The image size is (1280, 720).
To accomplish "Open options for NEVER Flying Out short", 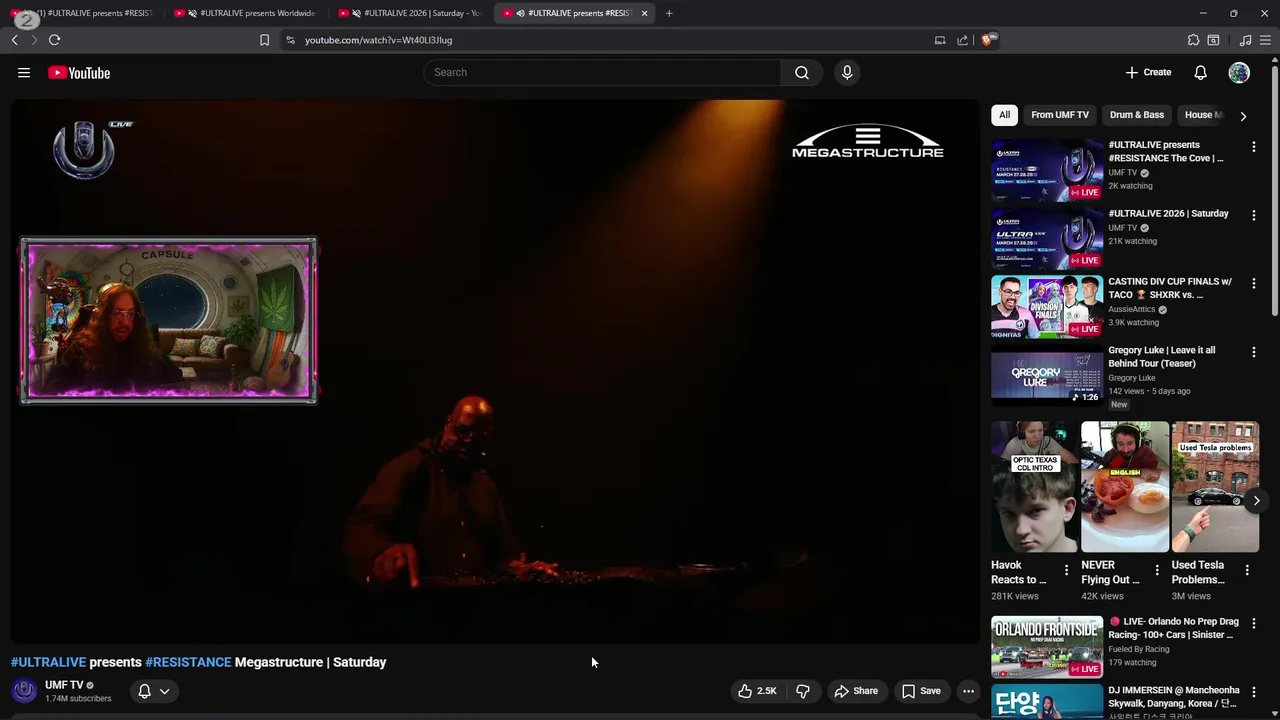I will [x=1157, y=570].
